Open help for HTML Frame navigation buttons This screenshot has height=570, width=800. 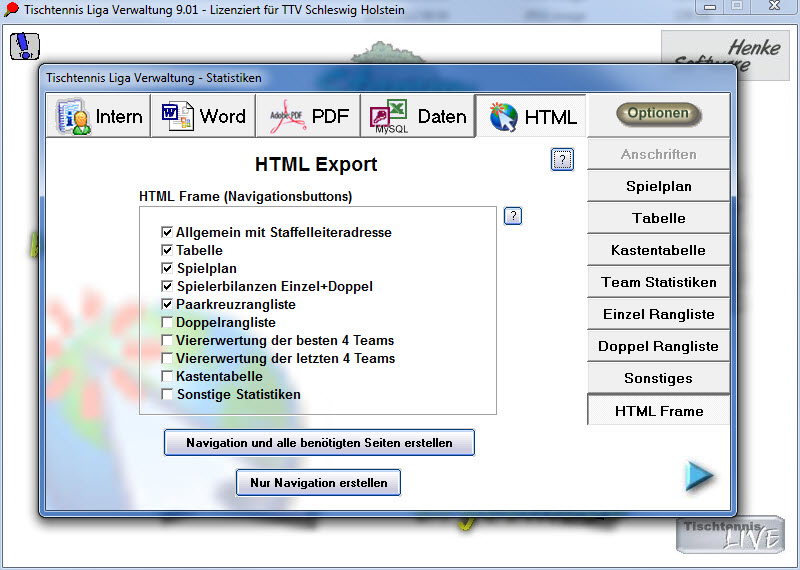pos(513,216)
